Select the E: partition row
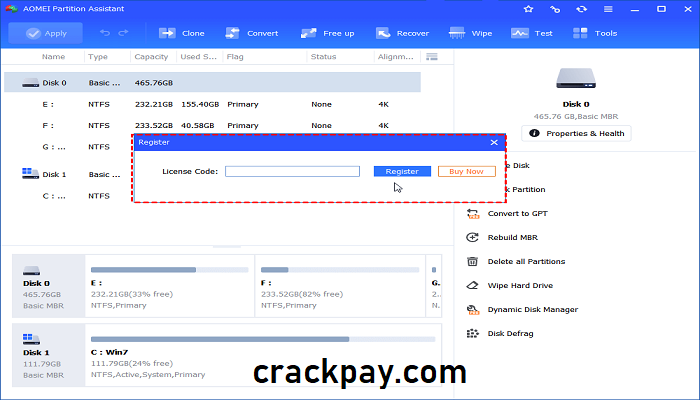The width and height of the screenshot is (700, 400). pos(212,104)
